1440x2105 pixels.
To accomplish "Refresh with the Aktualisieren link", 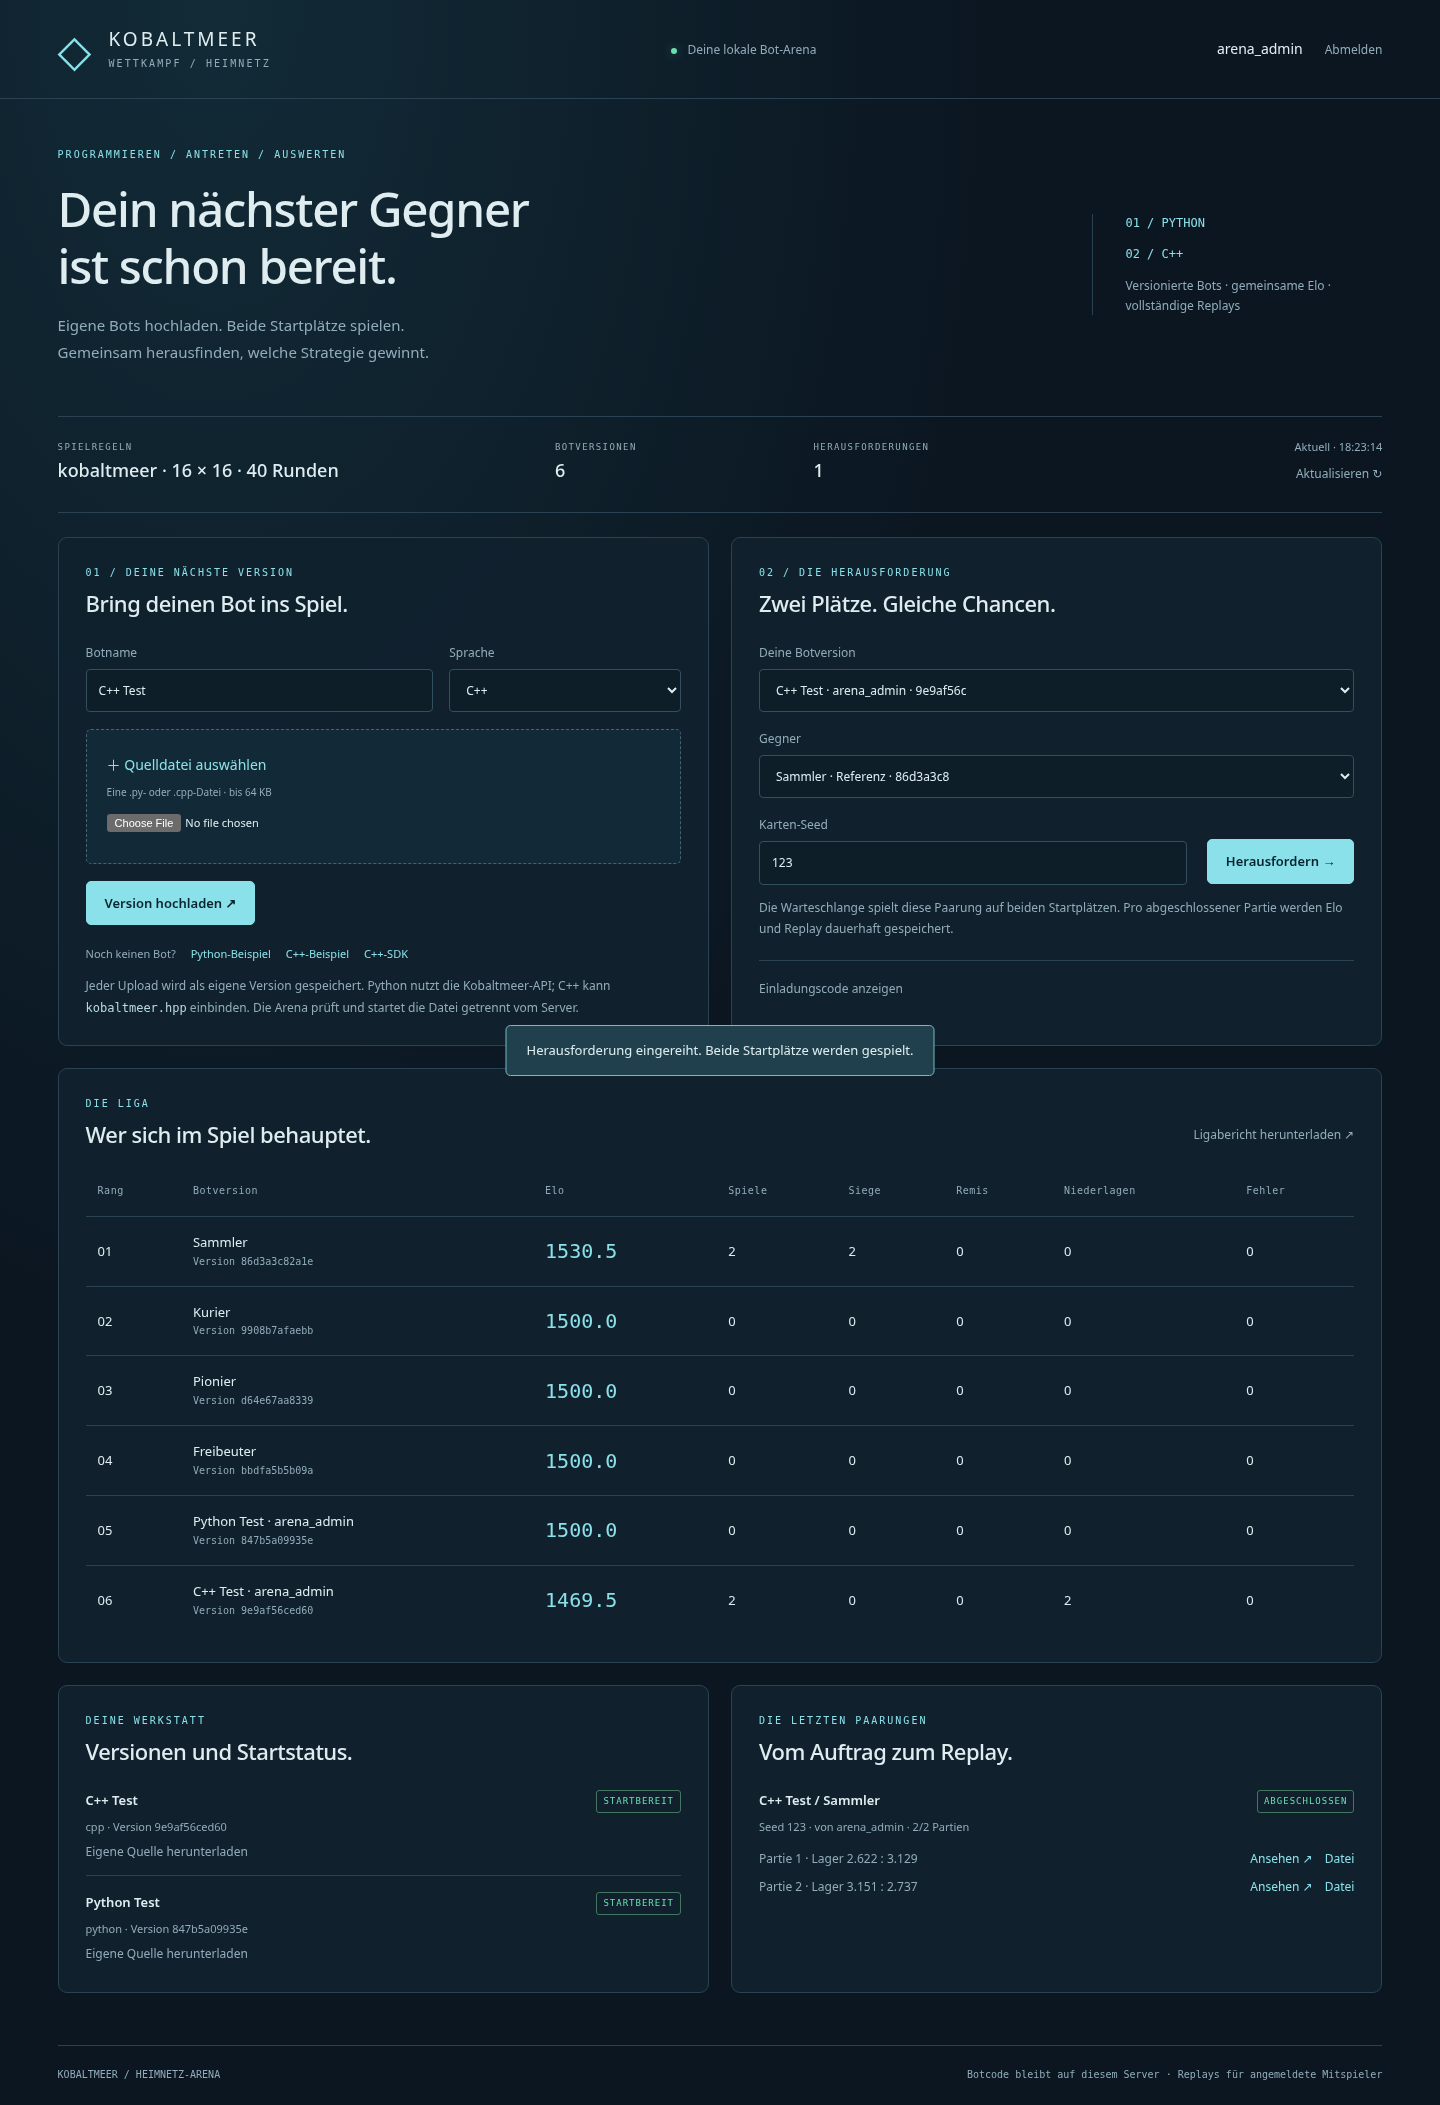I will (1338, 474).
